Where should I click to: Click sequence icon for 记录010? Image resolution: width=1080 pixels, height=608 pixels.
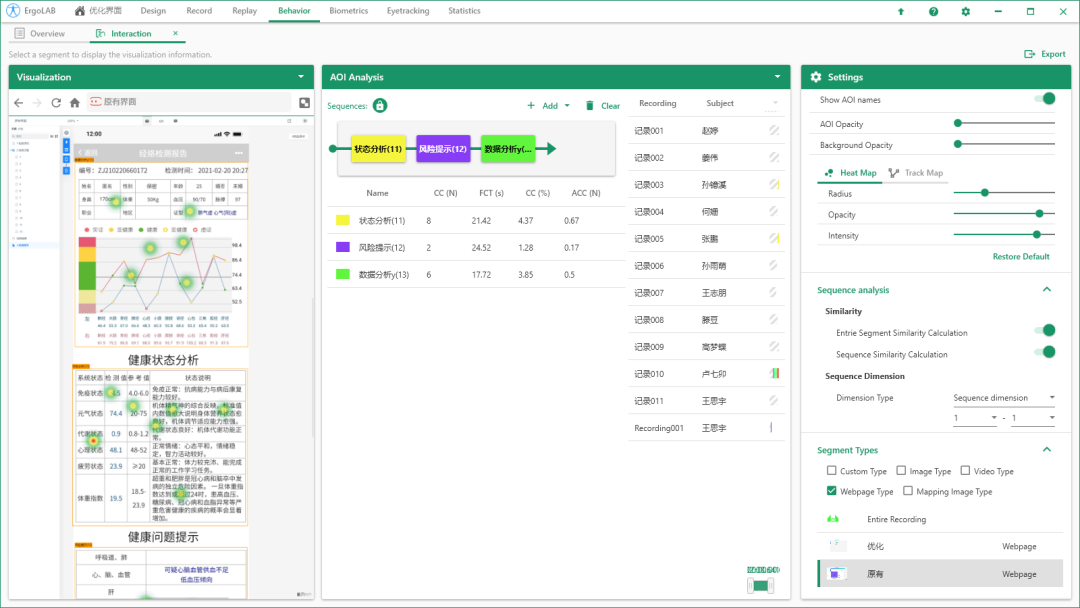[x=775, y=373]
